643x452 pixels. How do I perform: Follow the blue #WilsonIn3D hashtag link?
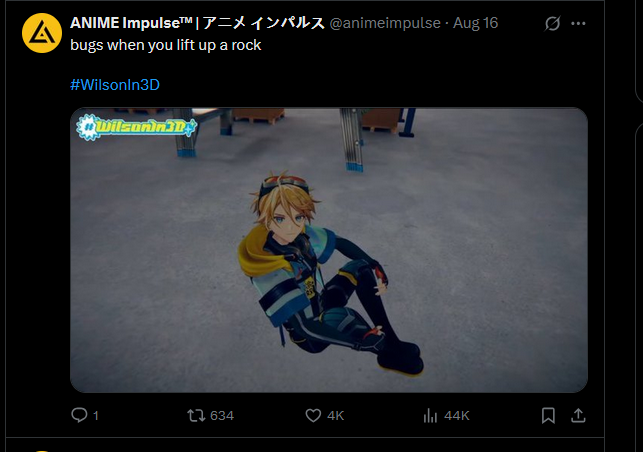pyautogui.click(x=115, y=85)
